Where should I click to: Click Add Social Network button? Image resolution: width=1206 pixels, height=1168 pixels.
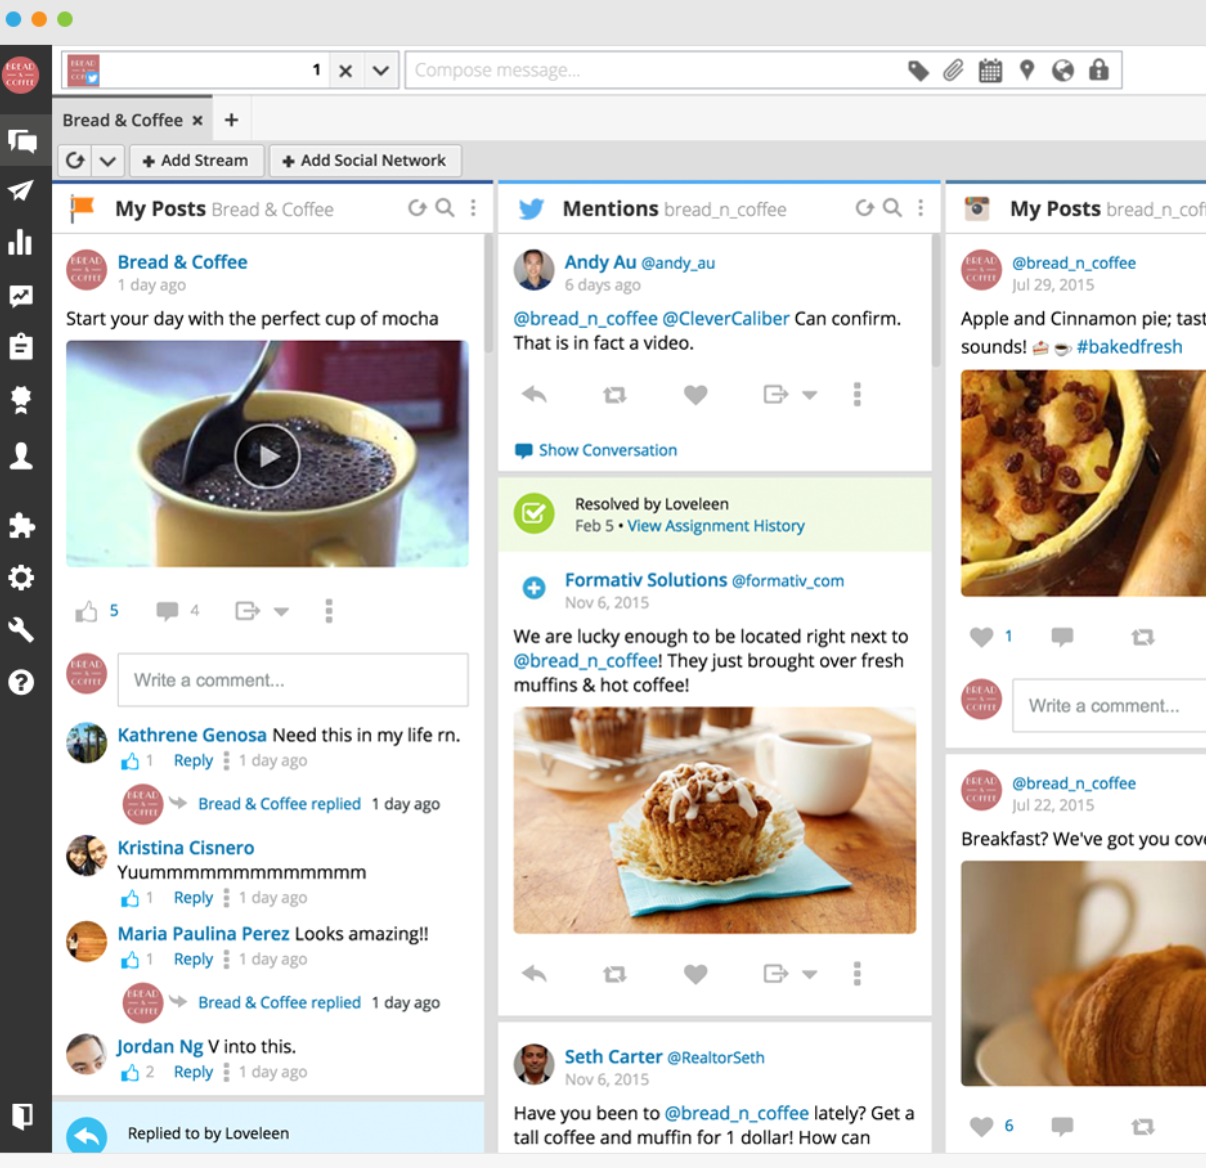click(364, 160)
